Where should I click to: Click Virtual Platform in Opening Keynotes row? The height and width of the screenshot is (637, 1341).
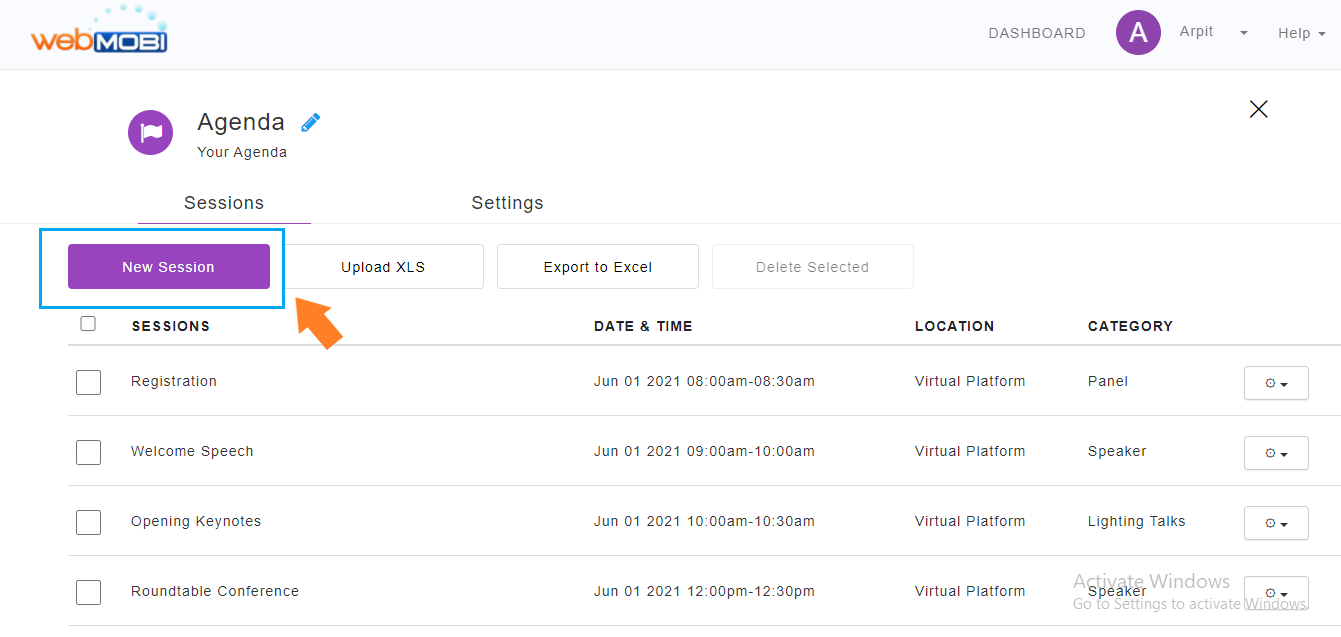tap(970, 521)
